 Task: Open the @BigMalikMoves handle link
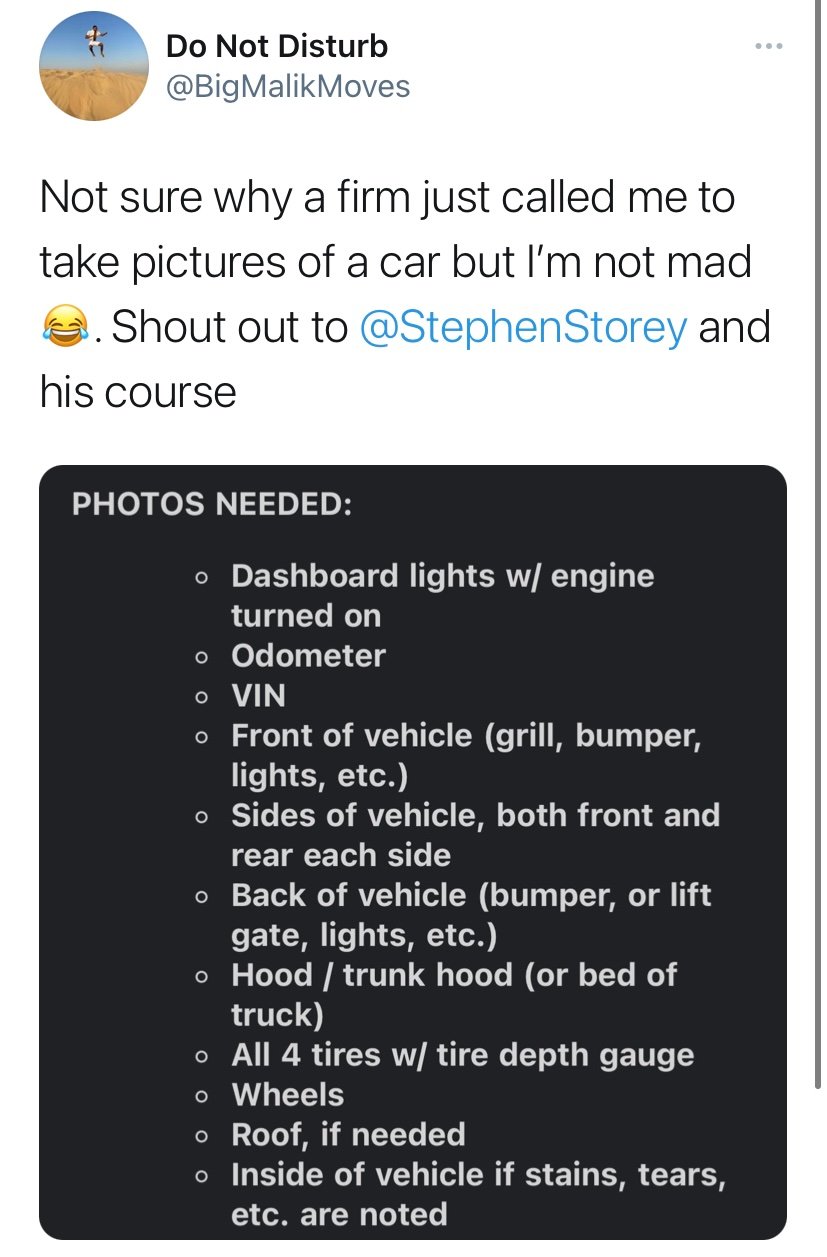pos(287,86)
